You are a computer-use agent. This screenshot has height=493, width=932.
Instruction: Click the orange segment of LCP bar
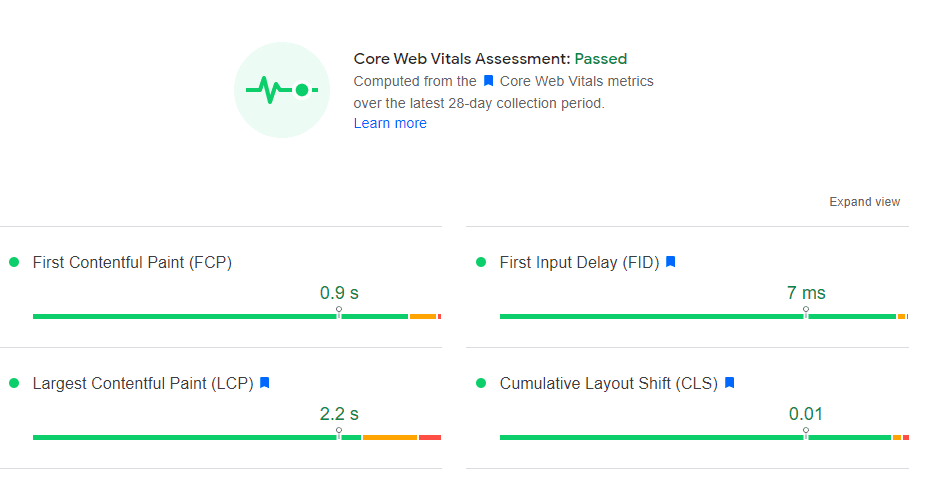[x=390, y=437]
